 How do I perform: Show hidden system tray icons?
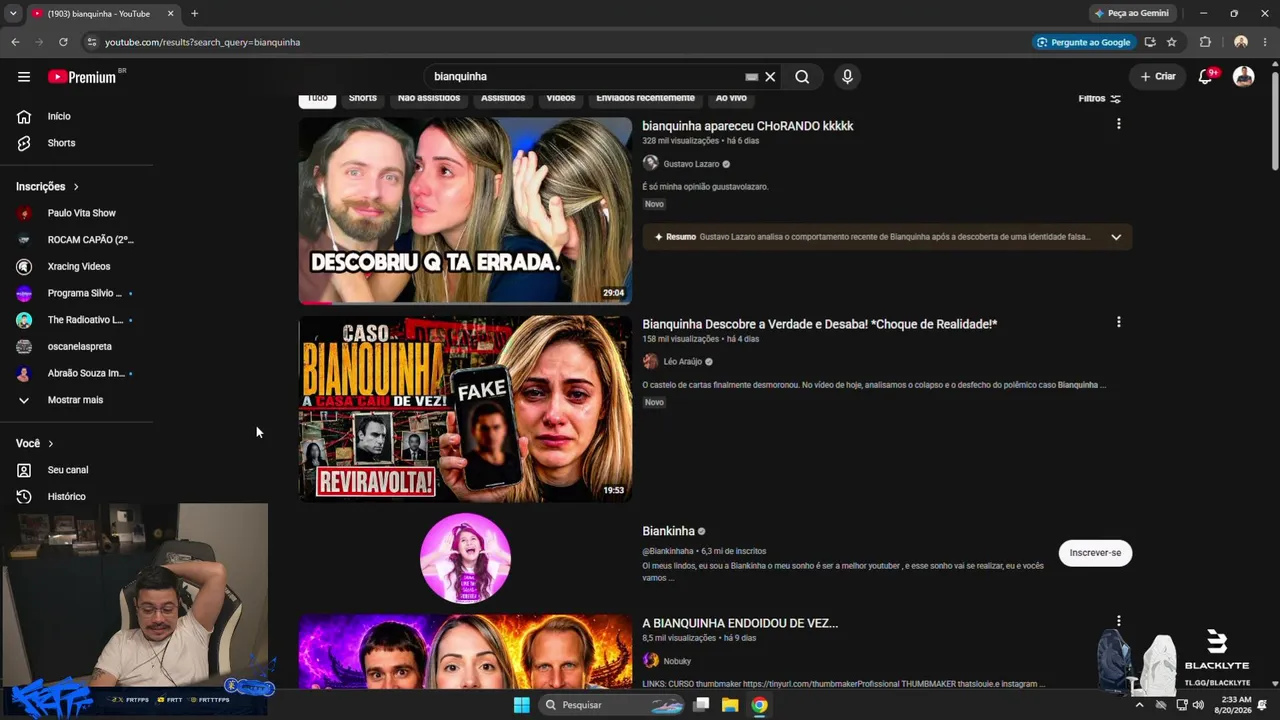coord(1139,705)
